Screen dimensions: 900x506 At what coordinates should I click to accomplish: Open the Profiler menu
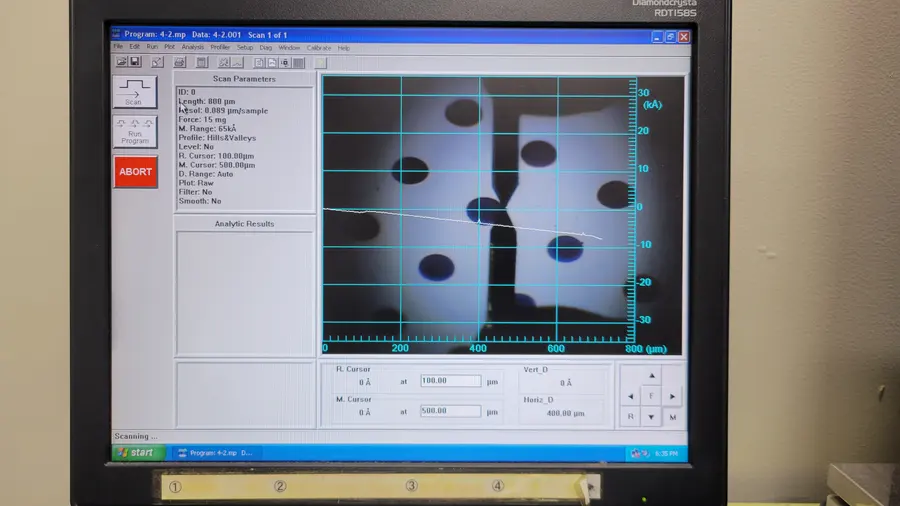pos(220,48)
